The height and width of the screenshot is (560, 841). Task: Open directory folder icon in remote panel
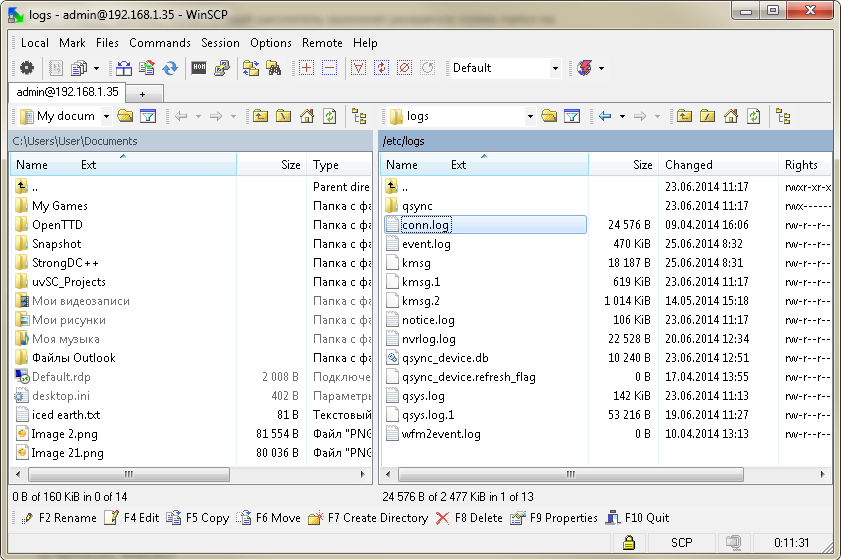(549, 116)
